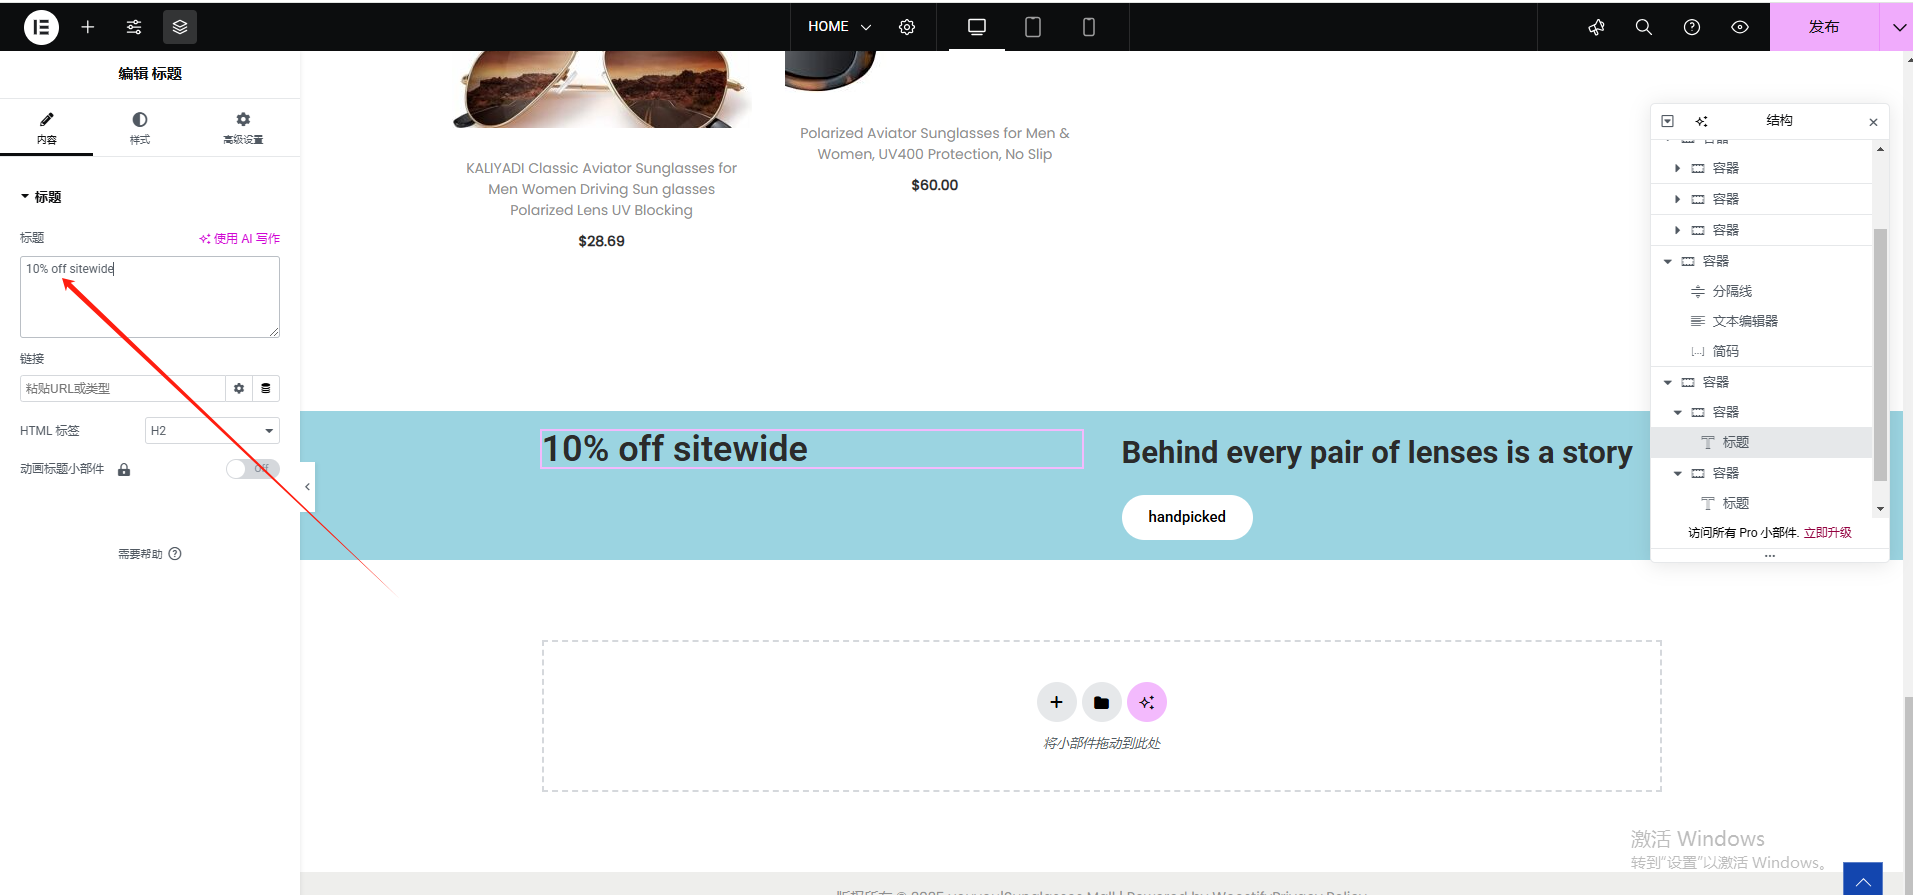Toggle the animated headline widget switch
Viewport: 1913px width, 895px height.
[x=252, y=469]
